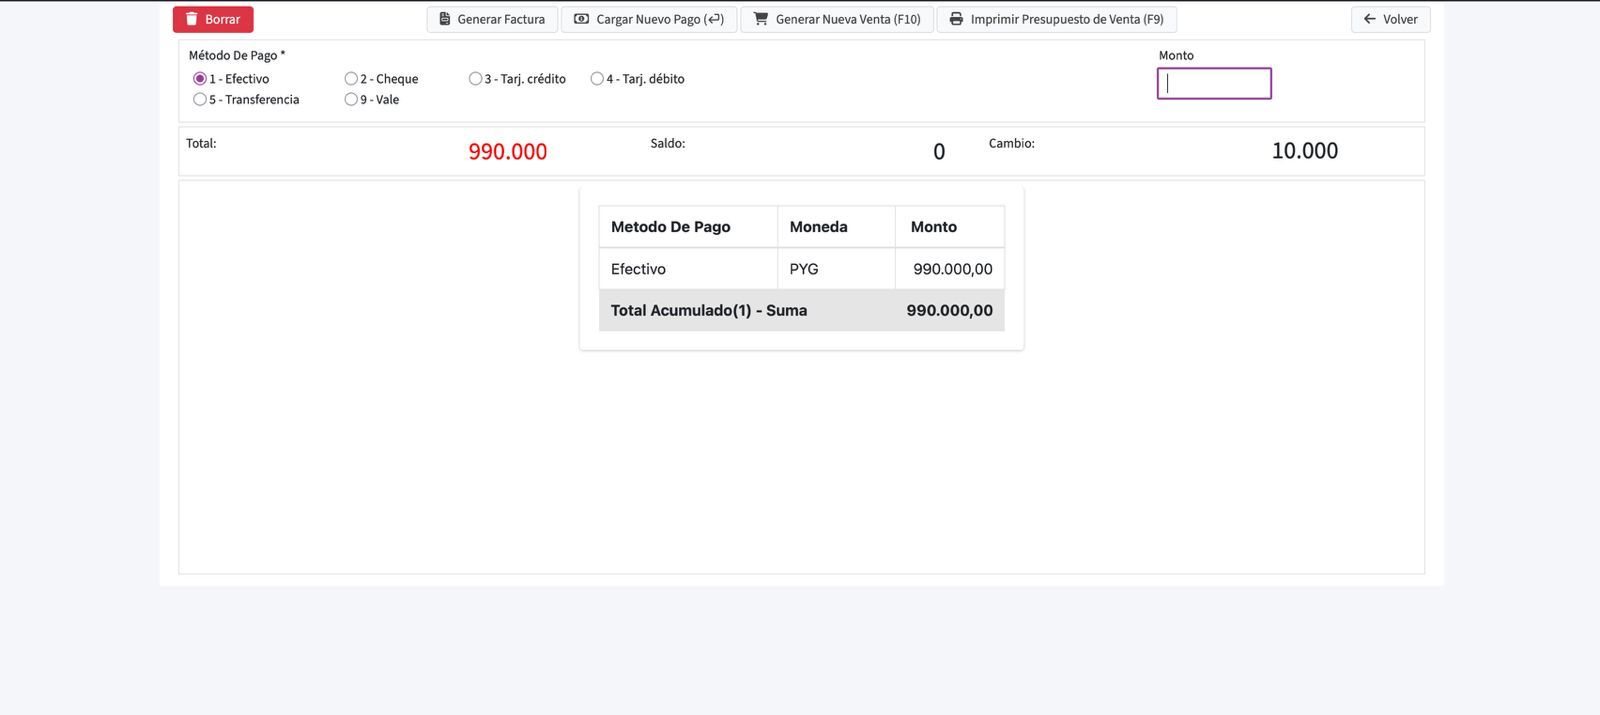Screen dimensions: 1600x715
Task: Click the back arrow icon on Volver
Action: click(x=1370, y=19)
